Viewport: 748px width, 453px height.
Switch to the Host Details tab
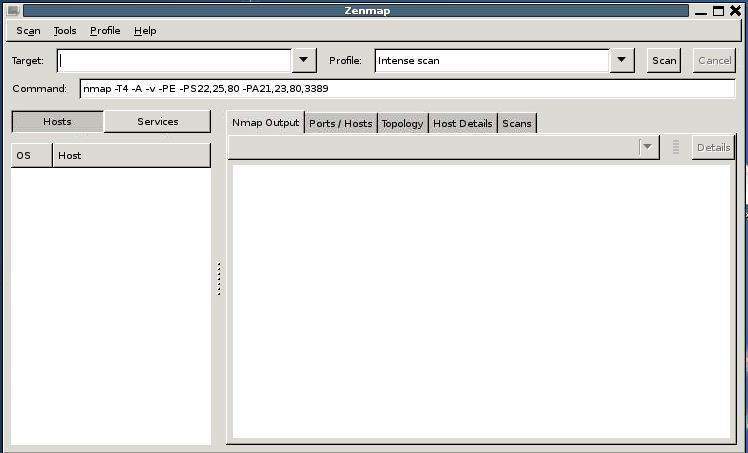(462, 123)
